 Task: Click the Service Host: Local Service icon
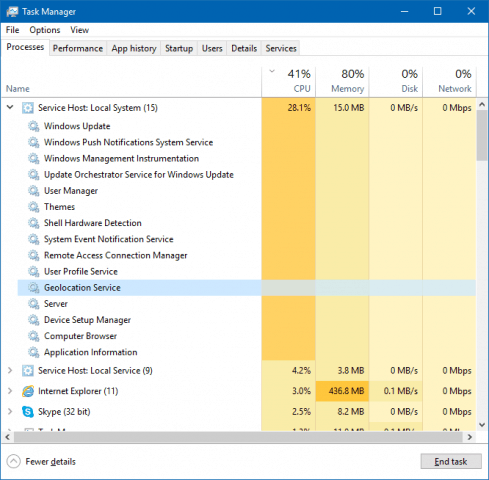(x=28, y=371)
